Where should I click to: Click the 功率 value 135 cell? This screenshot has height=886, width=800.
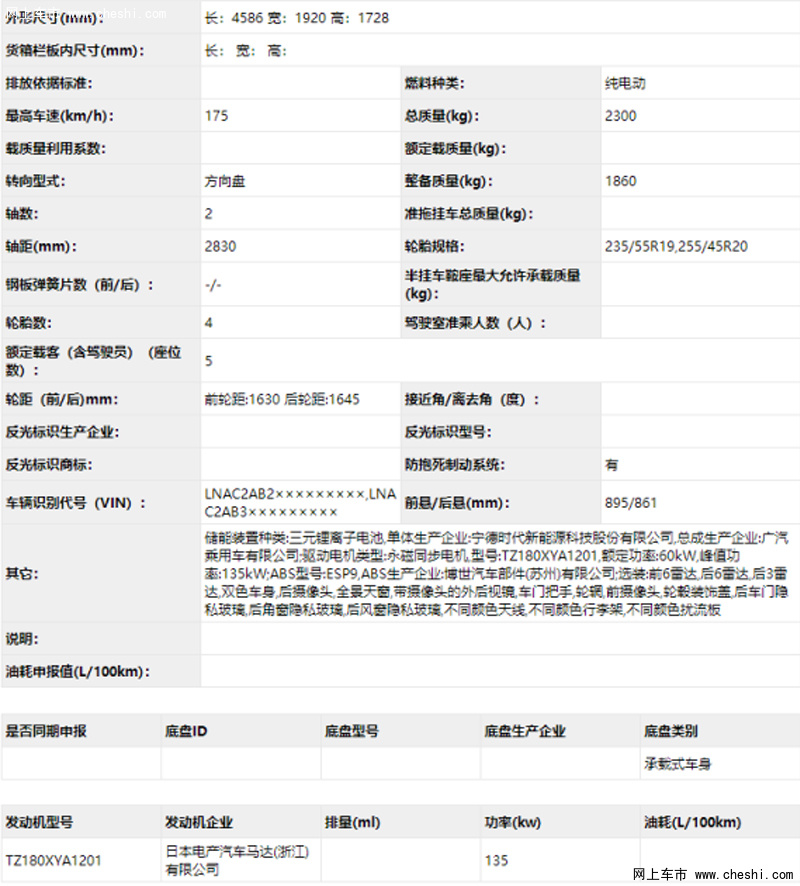tap(560, 860)
